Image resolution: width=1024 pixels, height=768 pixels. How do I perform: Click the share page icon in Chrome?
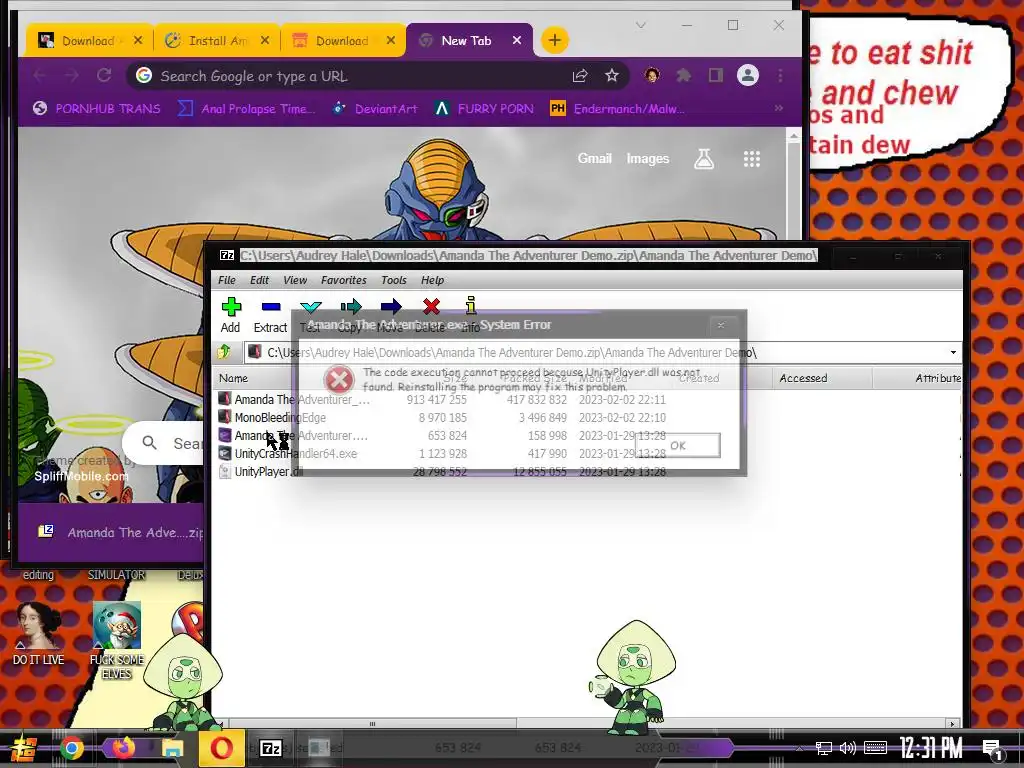580,76
